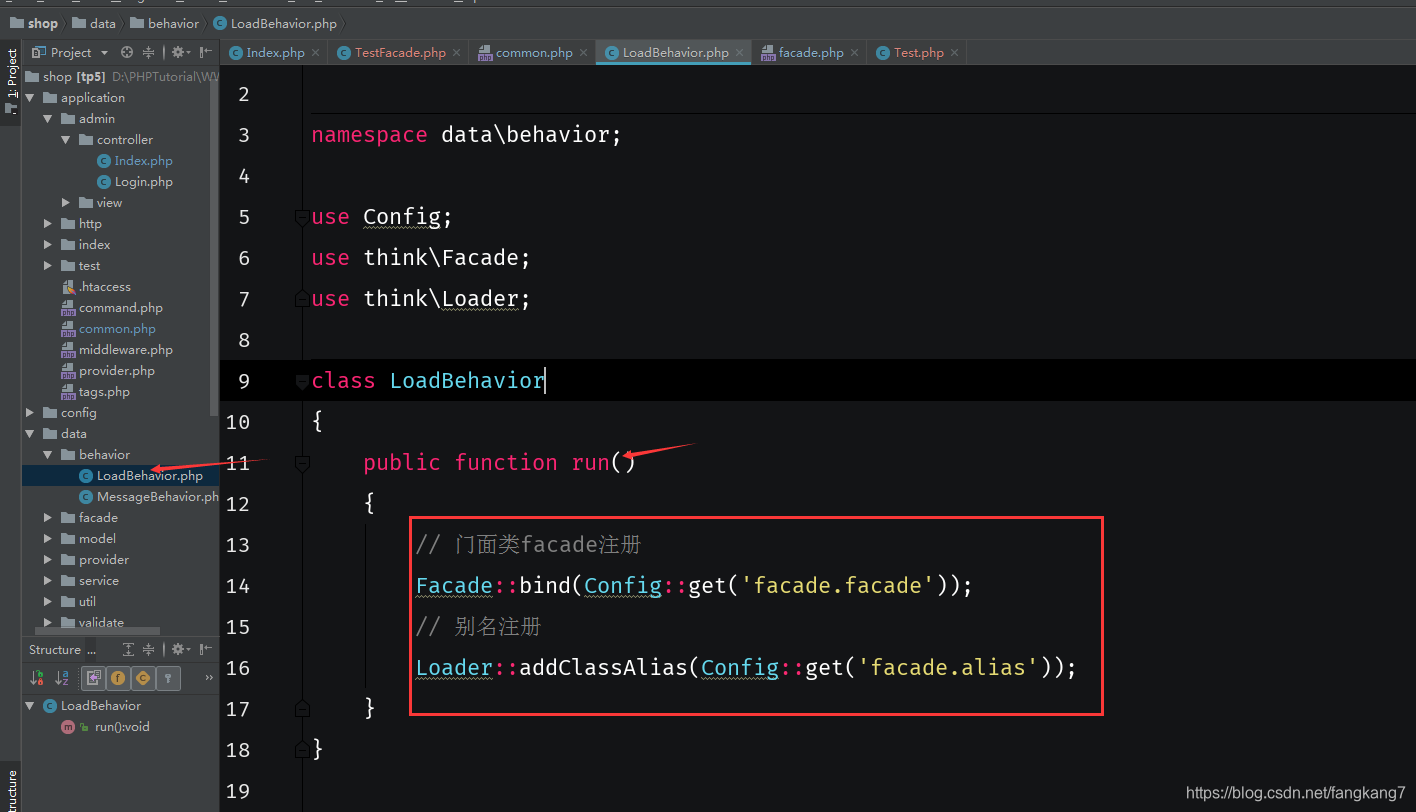Close the LoadBehavior.php editor tab
The width and height of the screenshot is (1416, 812).
click(740, 53)
